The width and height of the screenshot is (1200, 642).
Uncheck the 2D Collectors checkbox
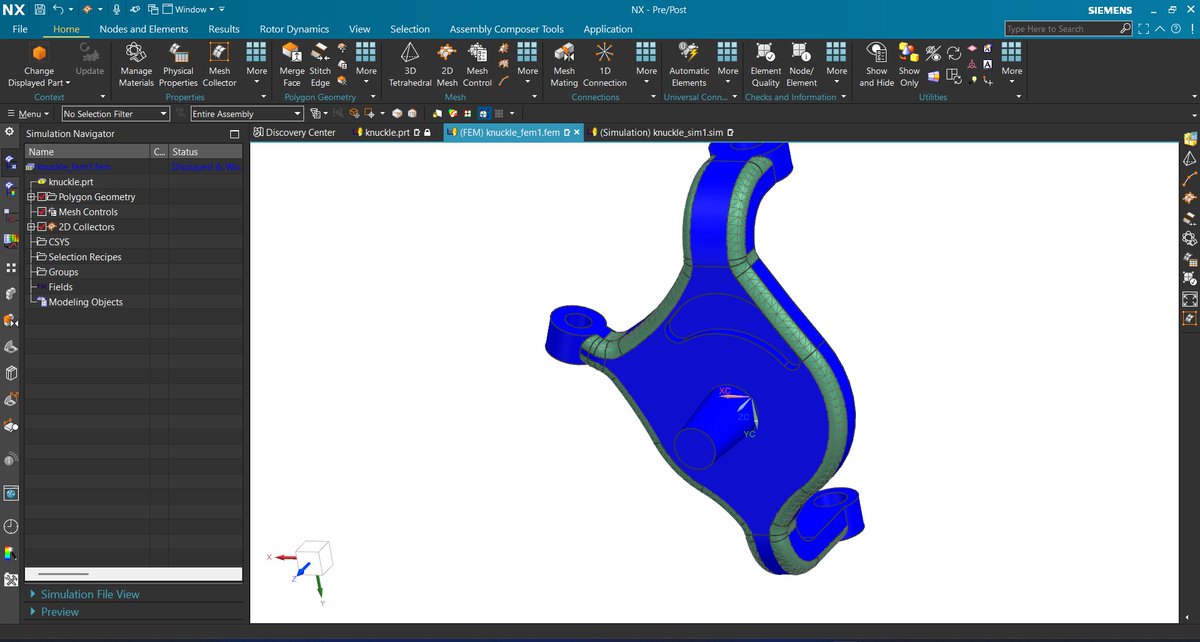tap(41, 227)
